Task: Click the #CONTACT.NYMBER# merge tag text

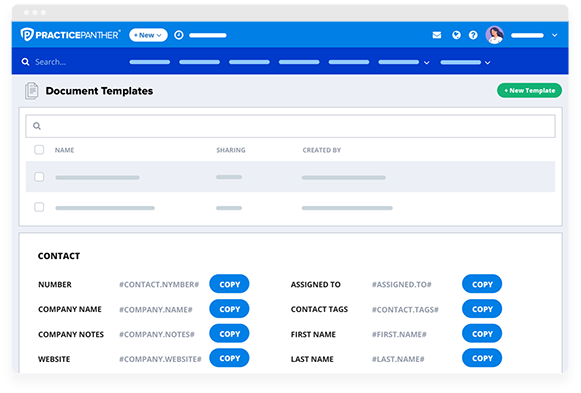Action: (x=159, y=284)
